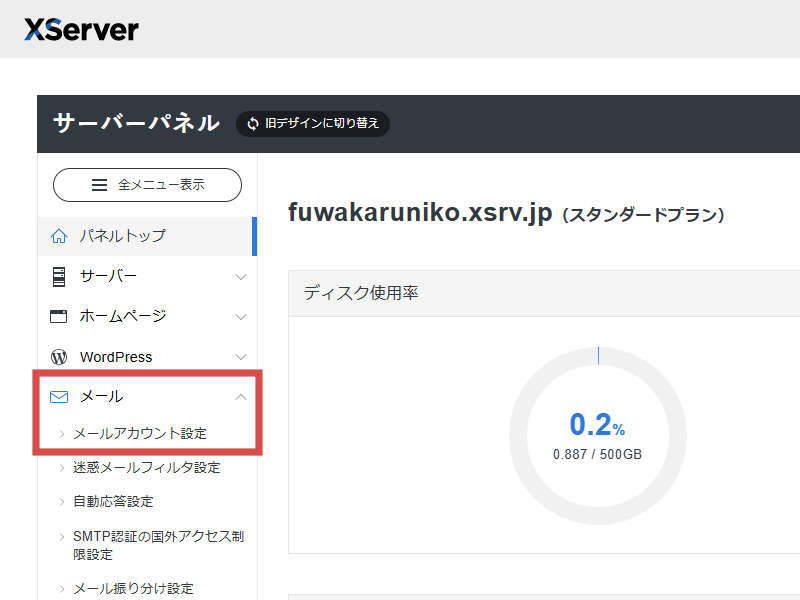
Task: Open 迷惑メールフィルタ設定
Action: click(x=146, y=468)
